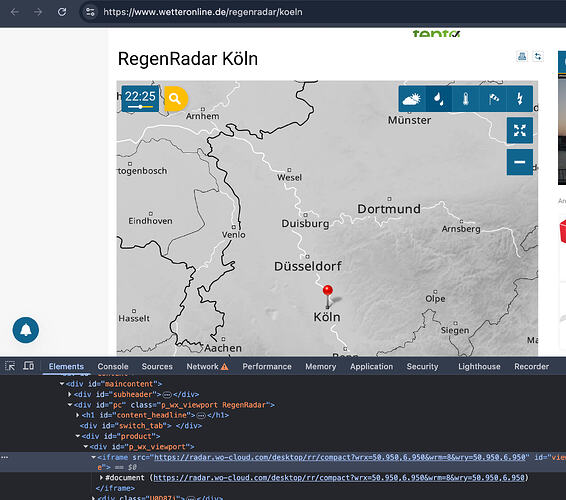
Task: Select the lightning bolt layer
Action: click(519, 99)
